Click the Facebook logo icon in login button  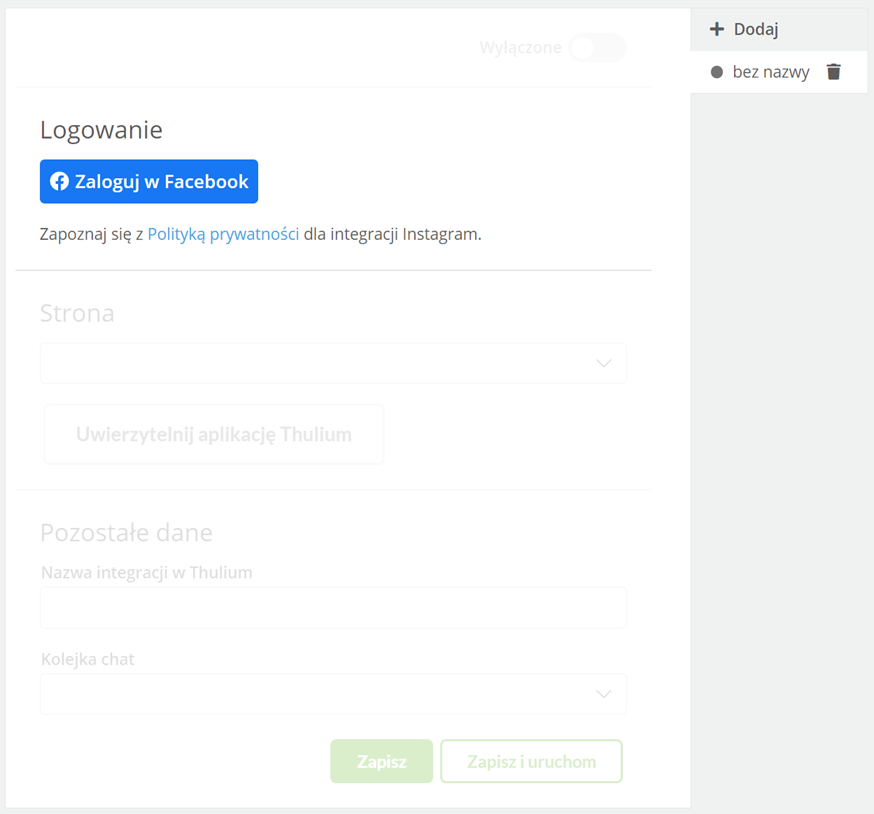pos(59,181)
